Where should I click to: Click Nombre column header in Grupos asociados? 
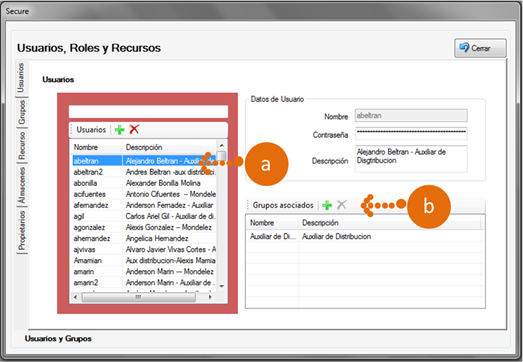point(272,223)
